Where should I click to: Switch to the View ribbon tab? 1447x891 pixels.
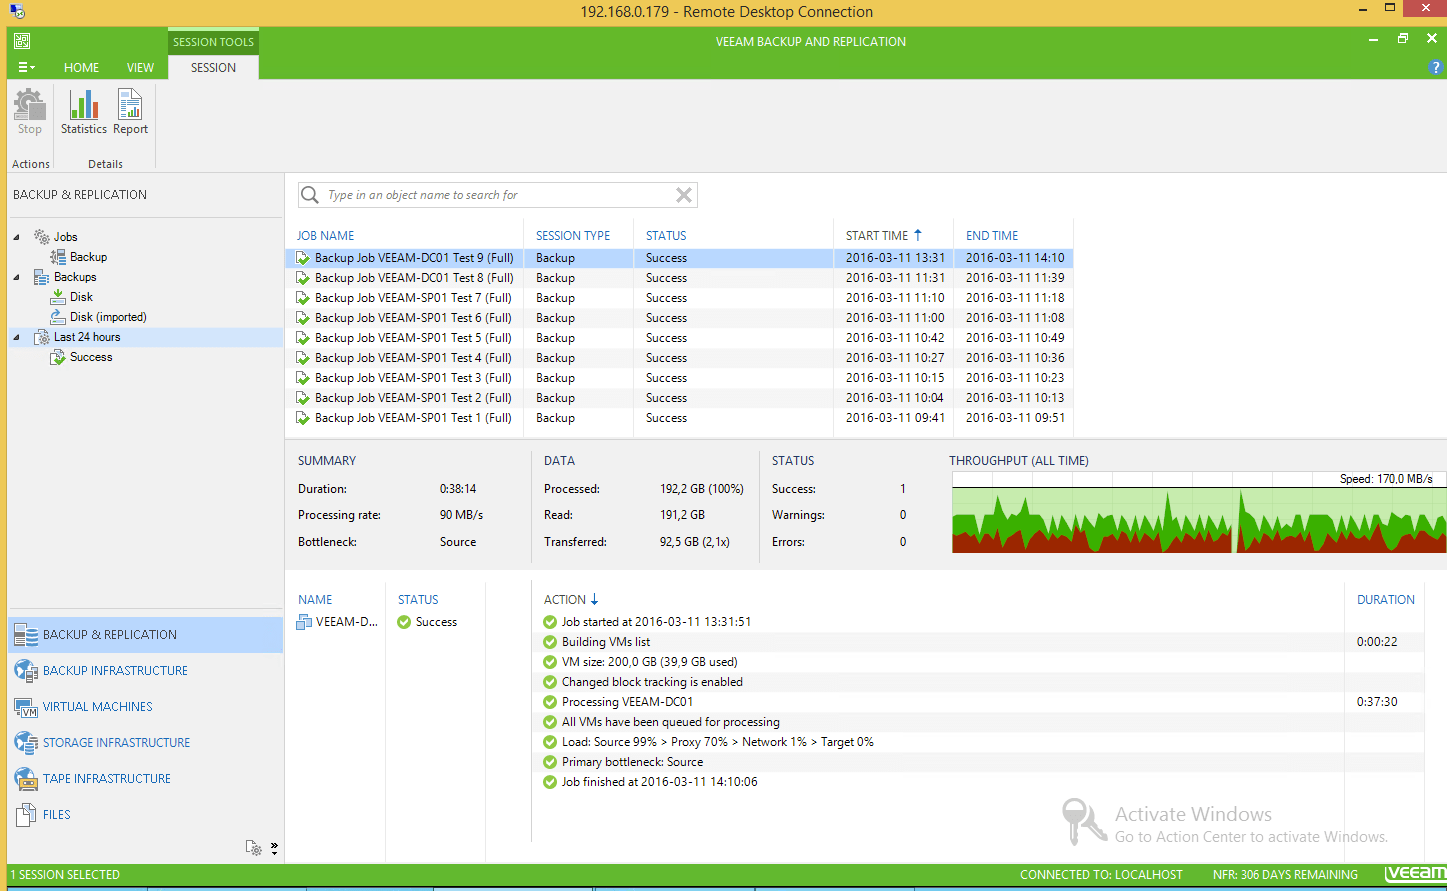(x=140, y=67)
